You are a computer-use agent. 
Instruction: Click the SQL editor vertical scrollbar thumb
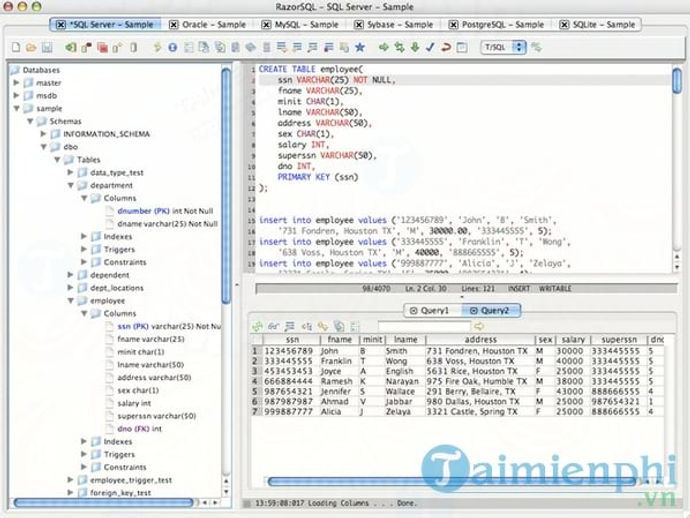point(677,80)
